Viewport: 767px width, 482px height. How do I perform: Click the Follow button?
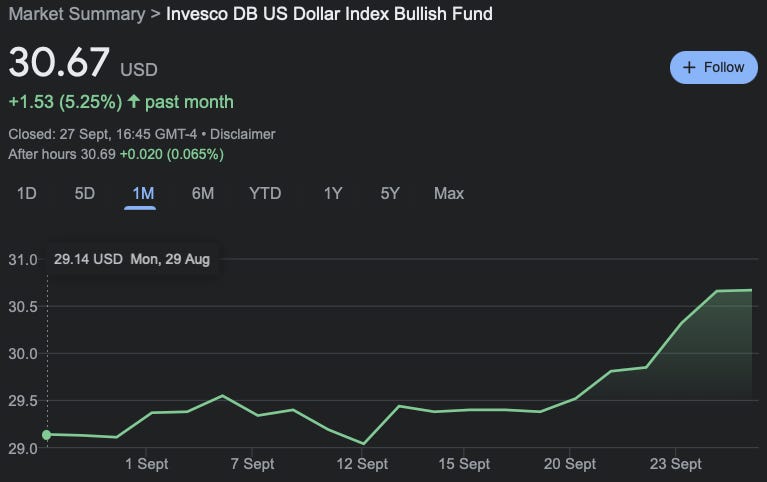[713, 68]
